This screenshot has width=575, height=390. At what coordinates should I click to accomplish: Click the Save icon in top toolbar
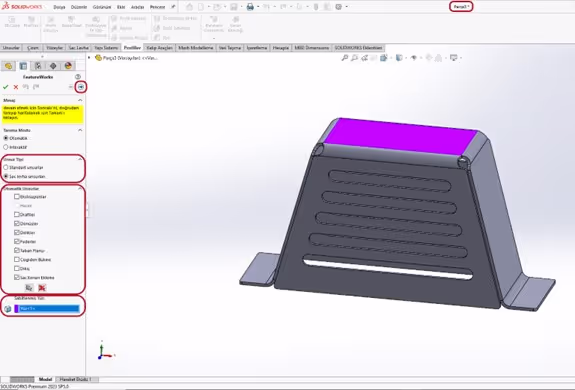(234, 7)
